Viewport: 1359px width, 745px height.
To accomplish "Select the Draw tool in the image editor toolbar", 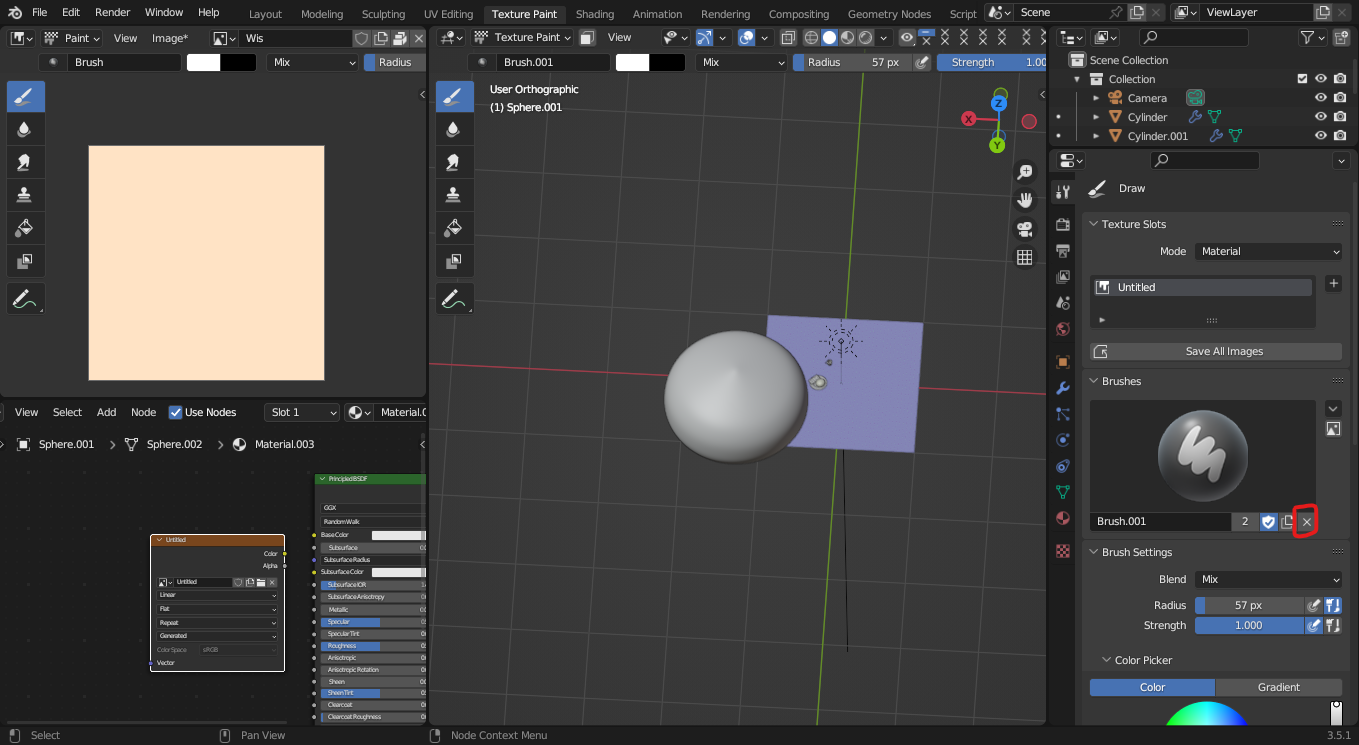I will [x=25, y=97].
